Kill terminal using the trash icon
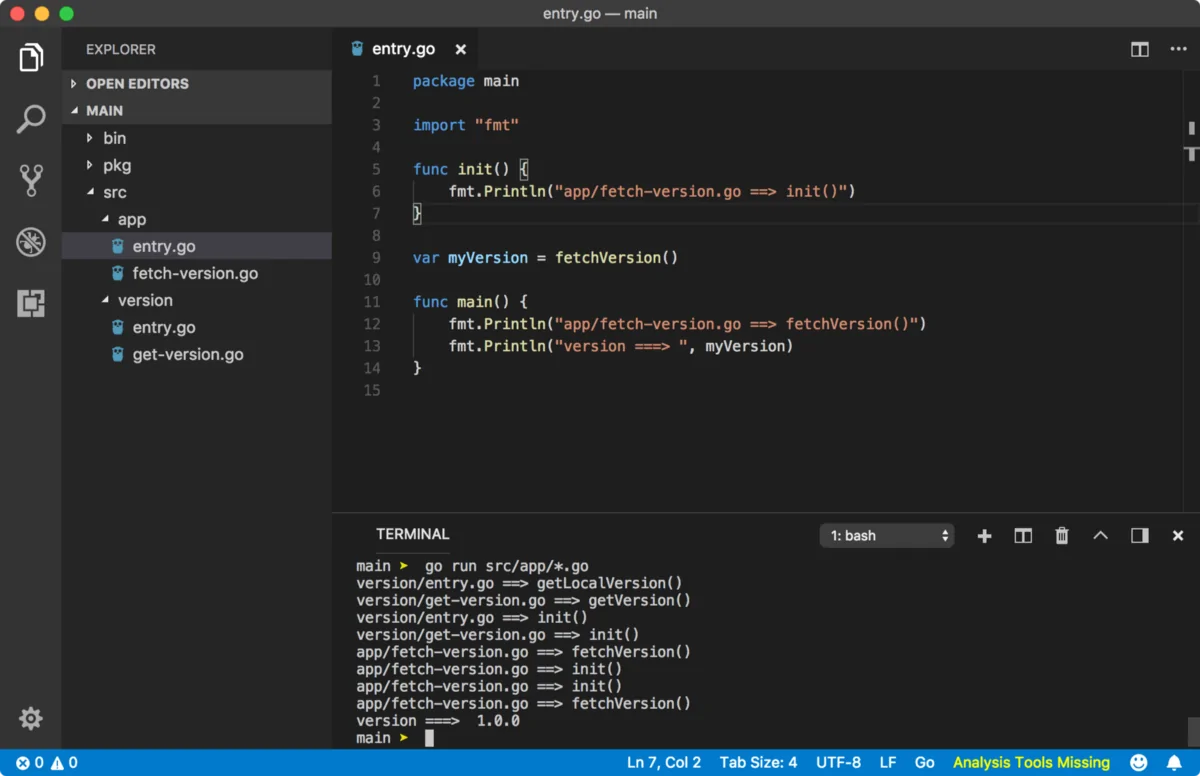This screenshot has height=776, width=1200. (x=1062, y=536)
